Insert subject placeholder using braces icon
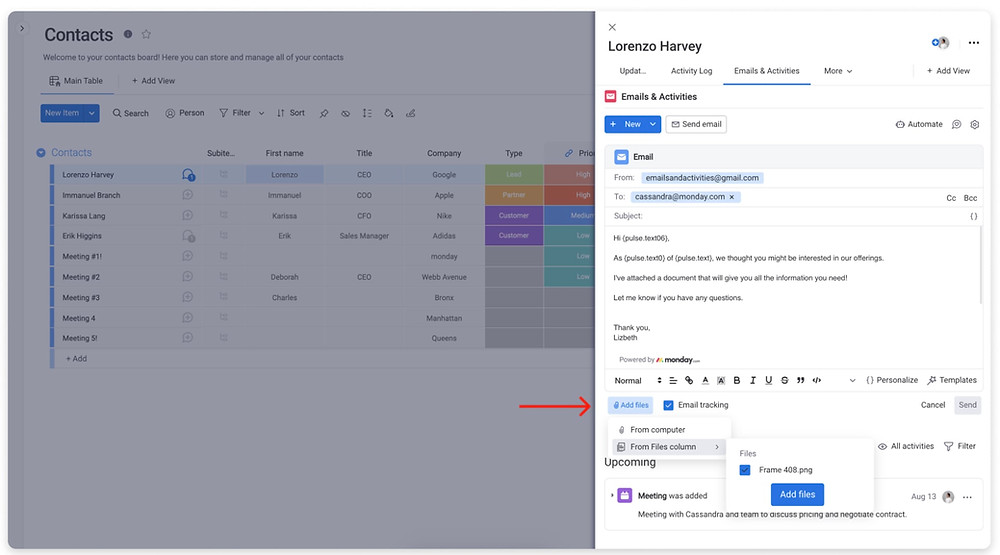1000x555 pixels. coord(973,216)
